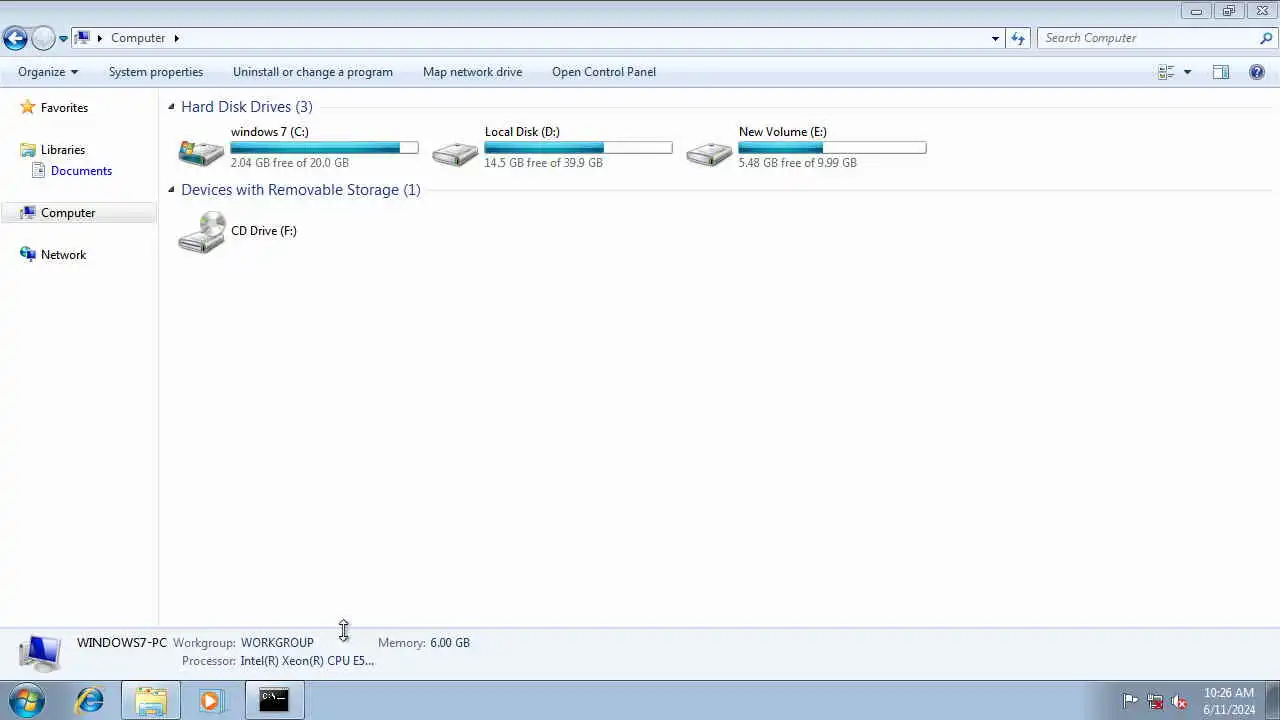Open Windows Media Player from taskbar
The width and height of the screenshot is (1280, 720).
[x=210, y=701]
